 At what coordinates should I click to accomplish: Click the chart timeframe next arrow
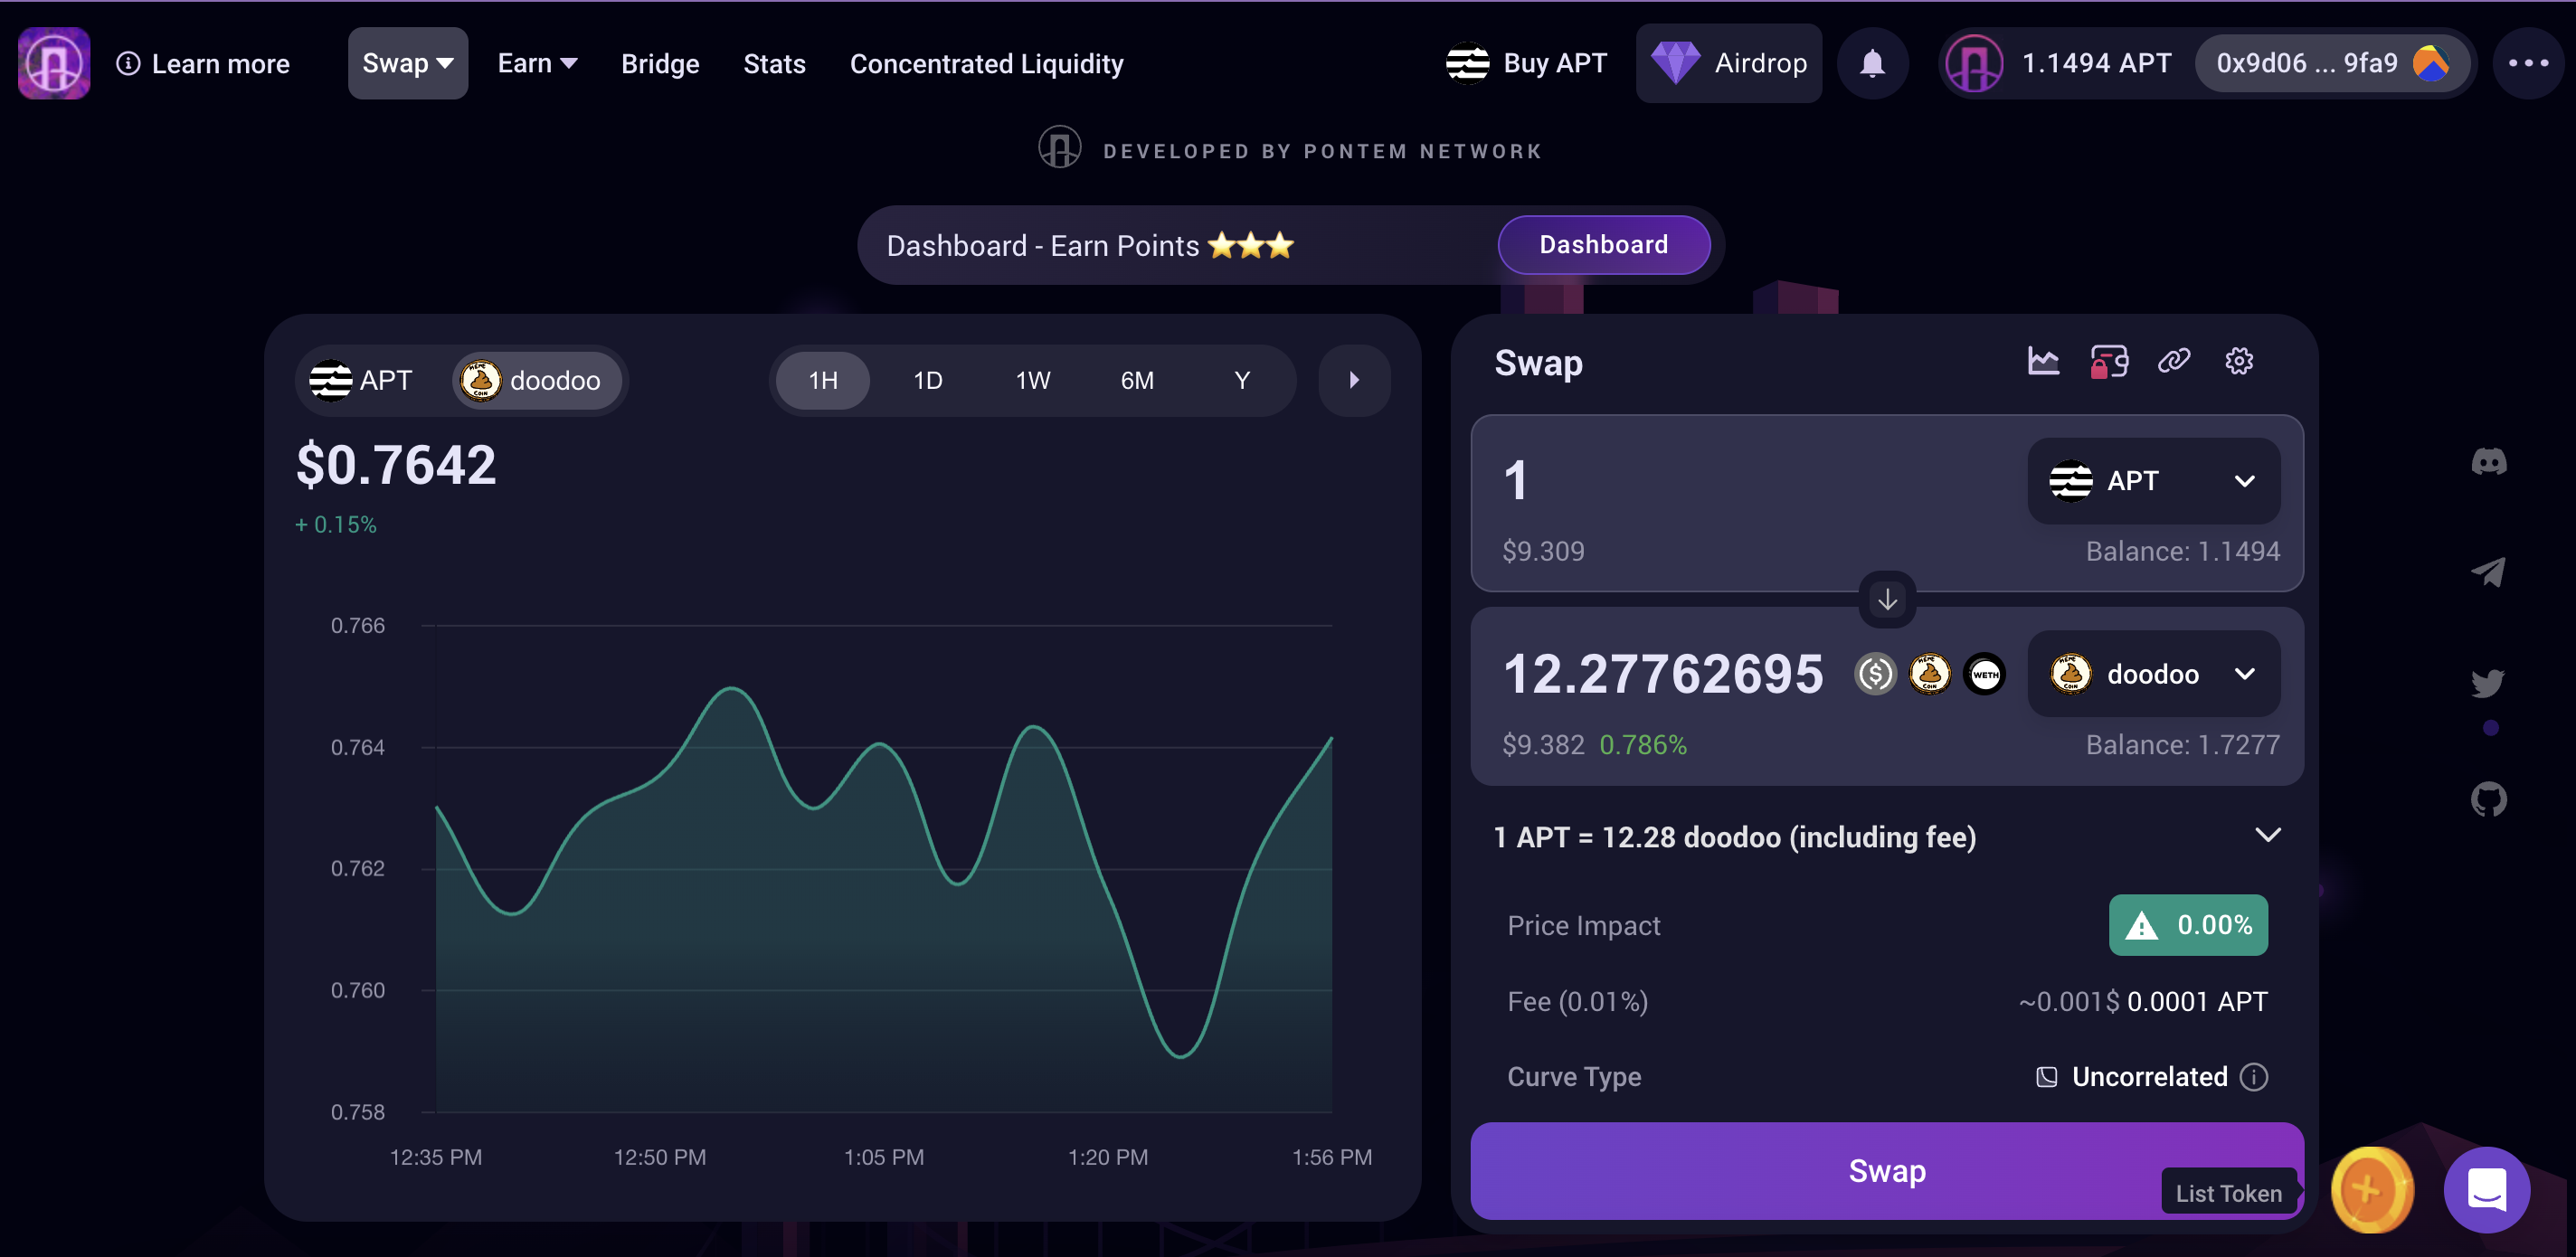(x=1353, y=381)
